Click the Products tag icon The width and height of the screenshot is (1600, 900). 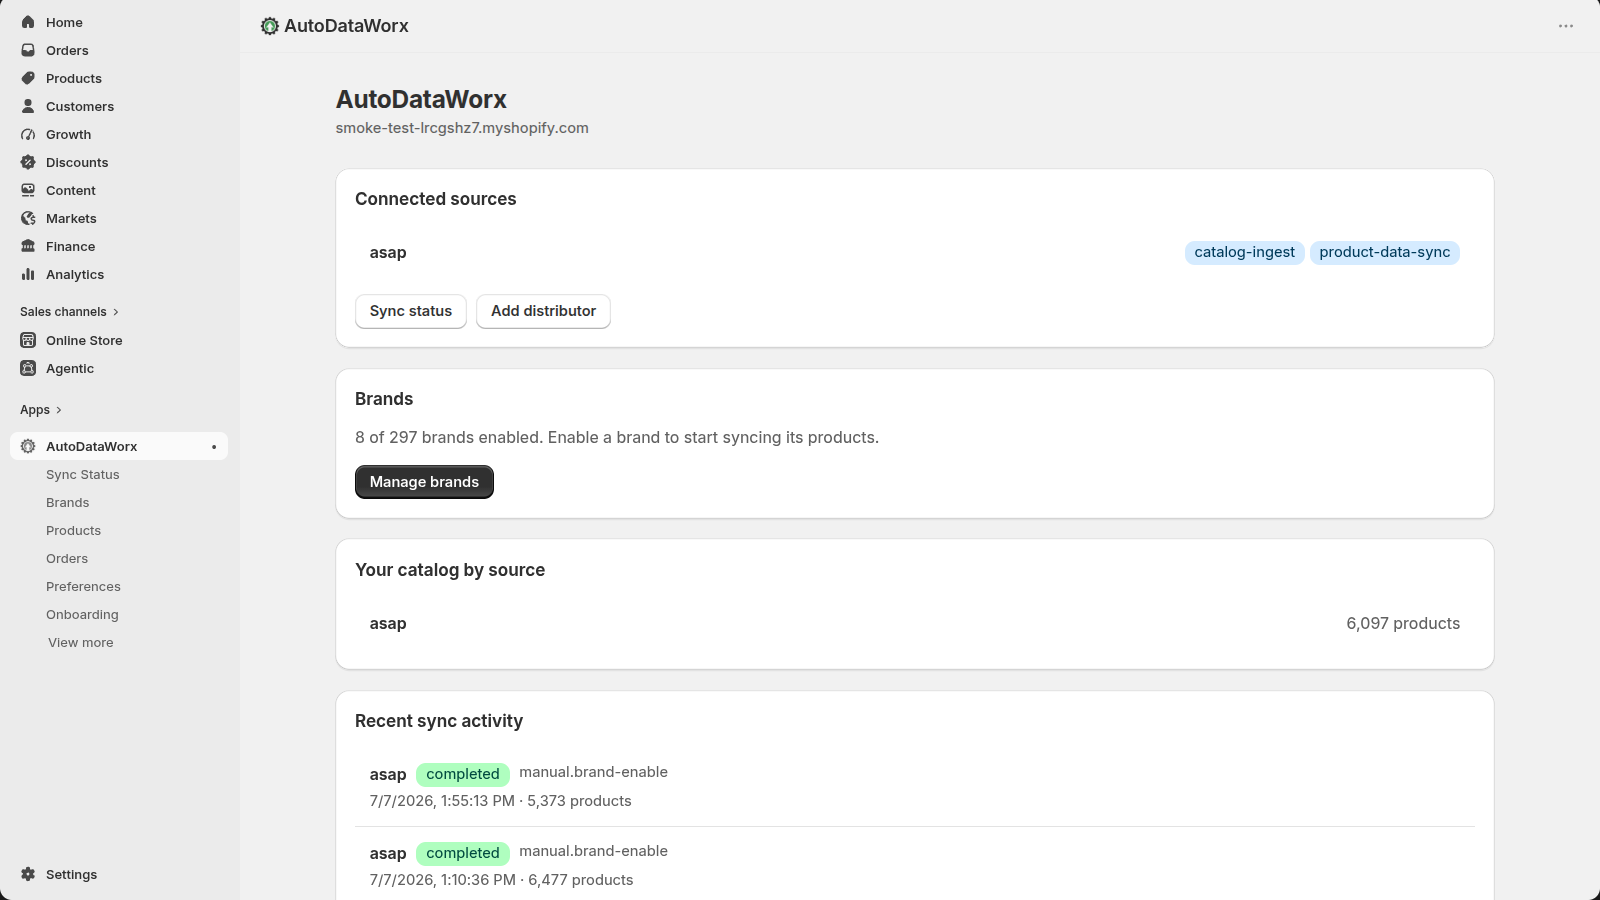pos(28,78)
